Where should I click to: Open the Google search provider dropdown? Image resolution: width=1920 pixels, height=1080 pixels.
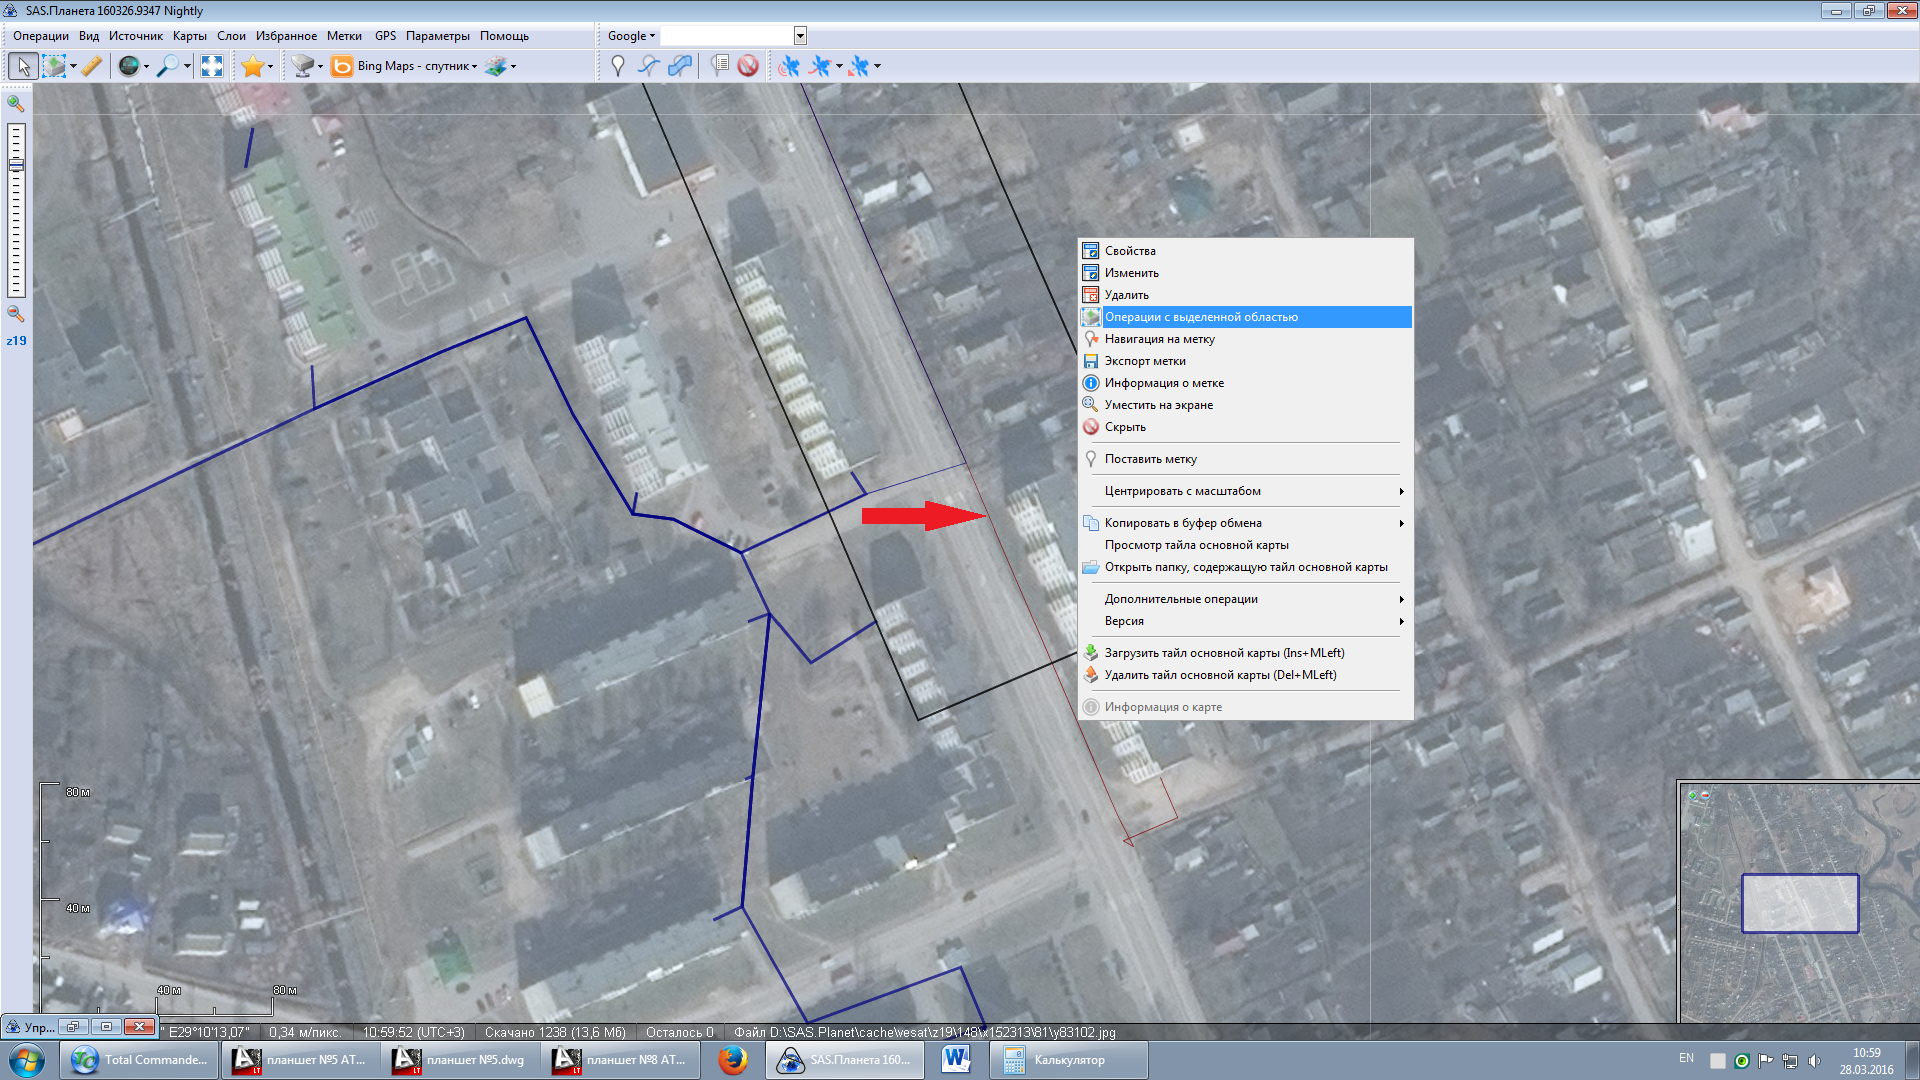[x=631, y=36]
